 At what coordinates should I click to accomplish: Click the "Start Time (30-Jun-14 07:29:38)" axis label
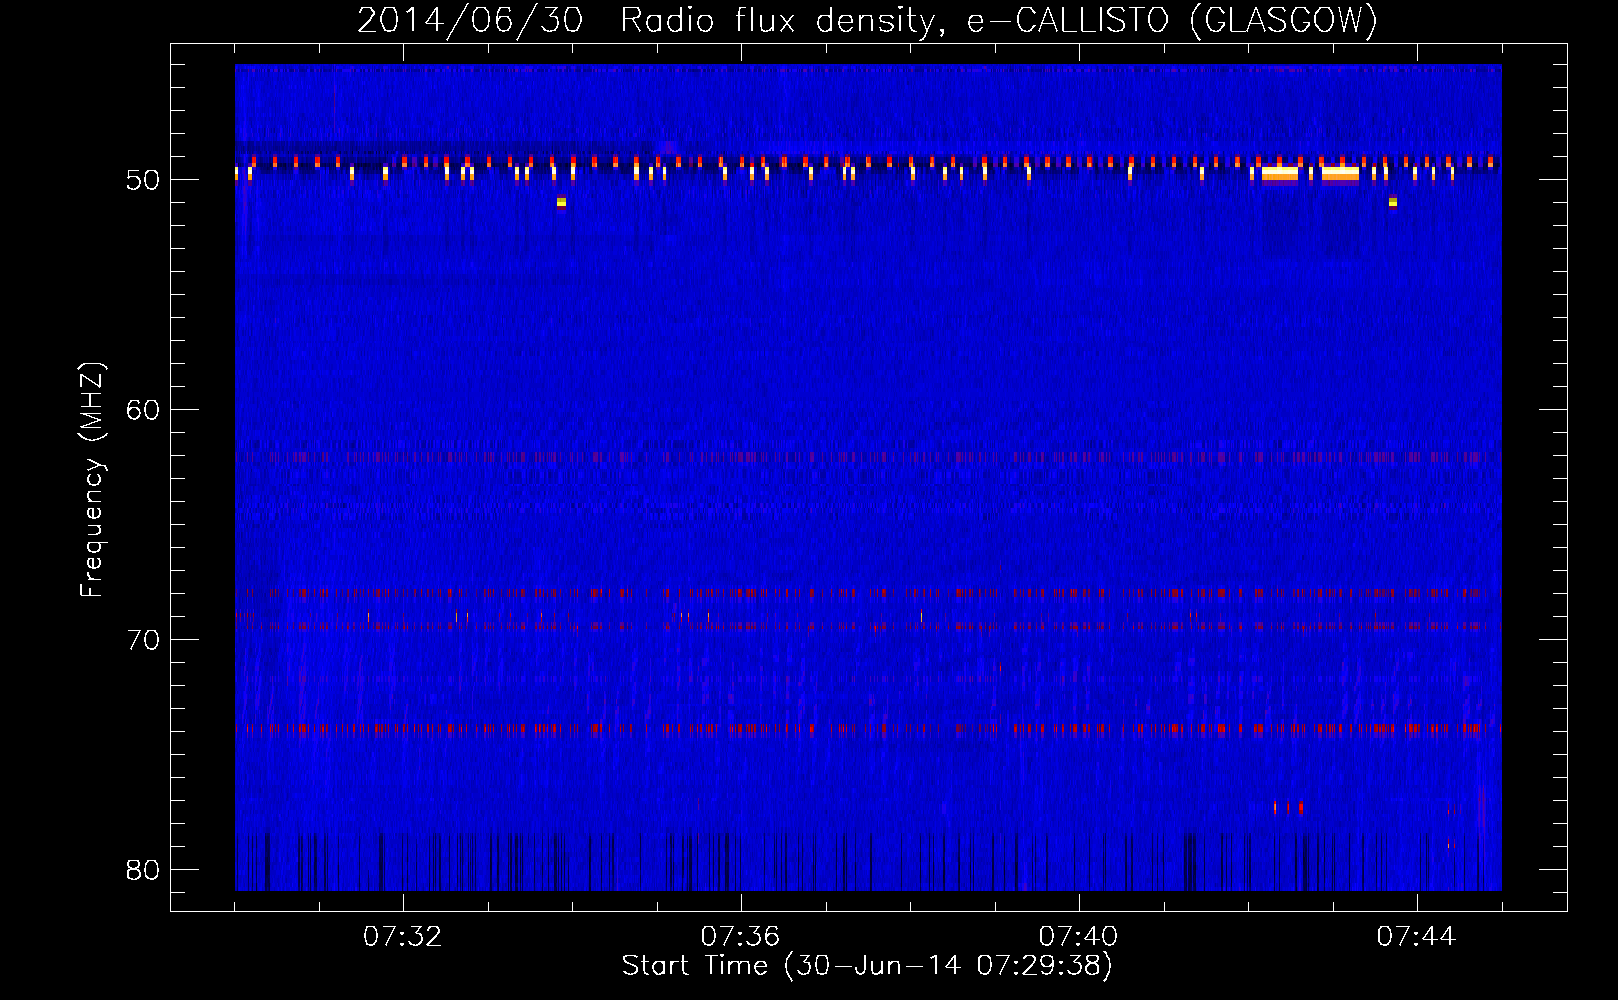[867, 966]
